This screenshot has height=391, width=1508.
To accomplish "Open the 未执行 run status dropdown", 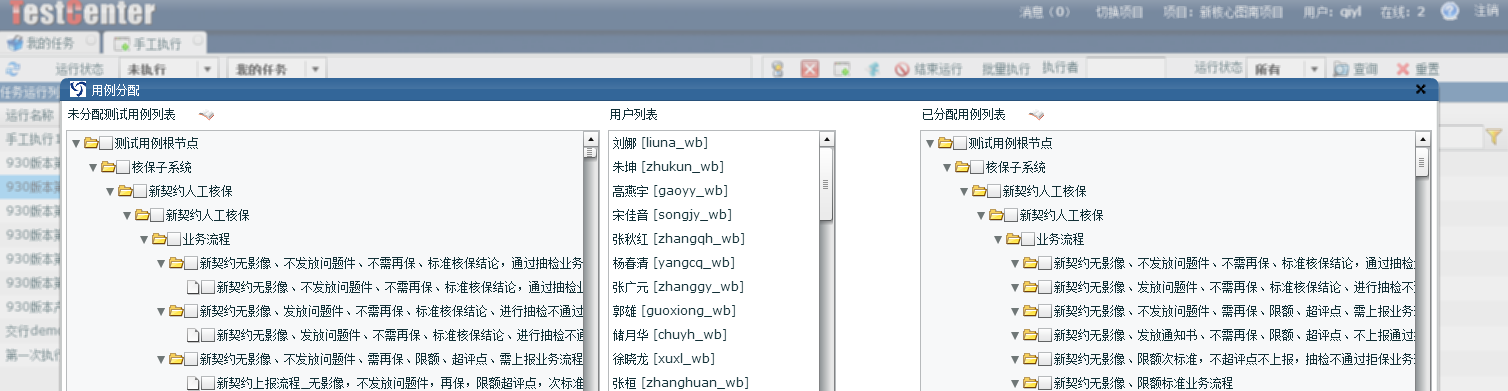I will pos(208,69).
